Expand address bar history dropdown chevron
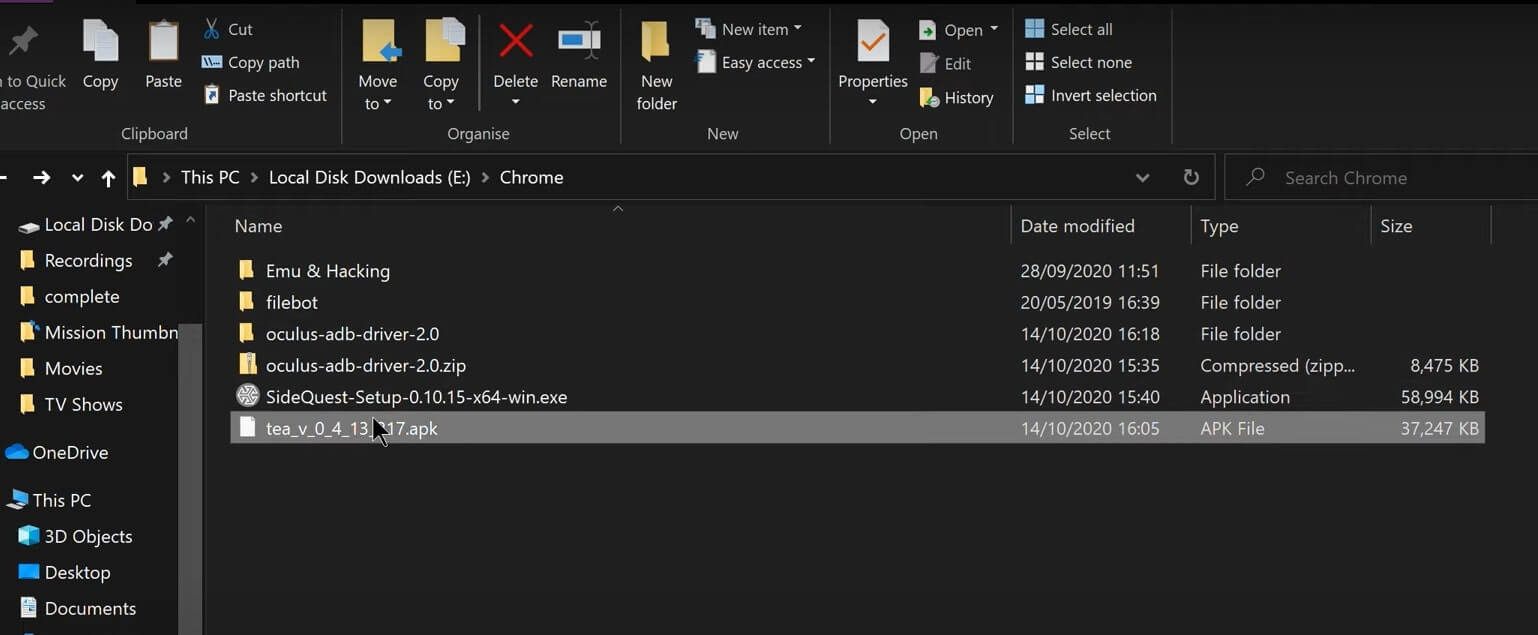 click(x=1142, y=177)
